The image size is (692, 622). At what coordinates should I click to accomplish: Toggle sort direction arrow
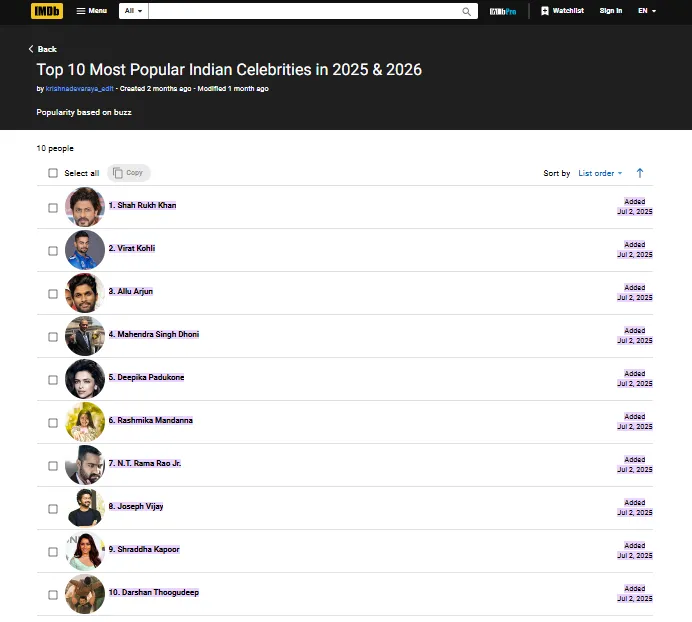pyautogui.click(x=640, y=173)
